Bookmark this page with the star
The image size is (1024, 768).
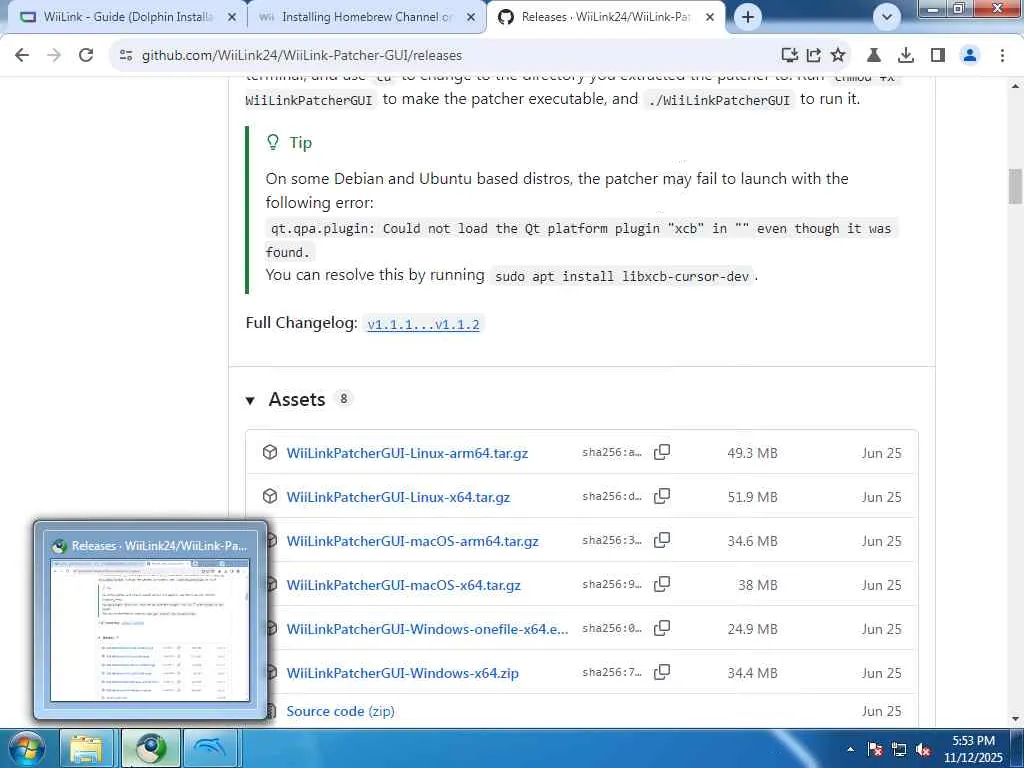tap(838, 55)
